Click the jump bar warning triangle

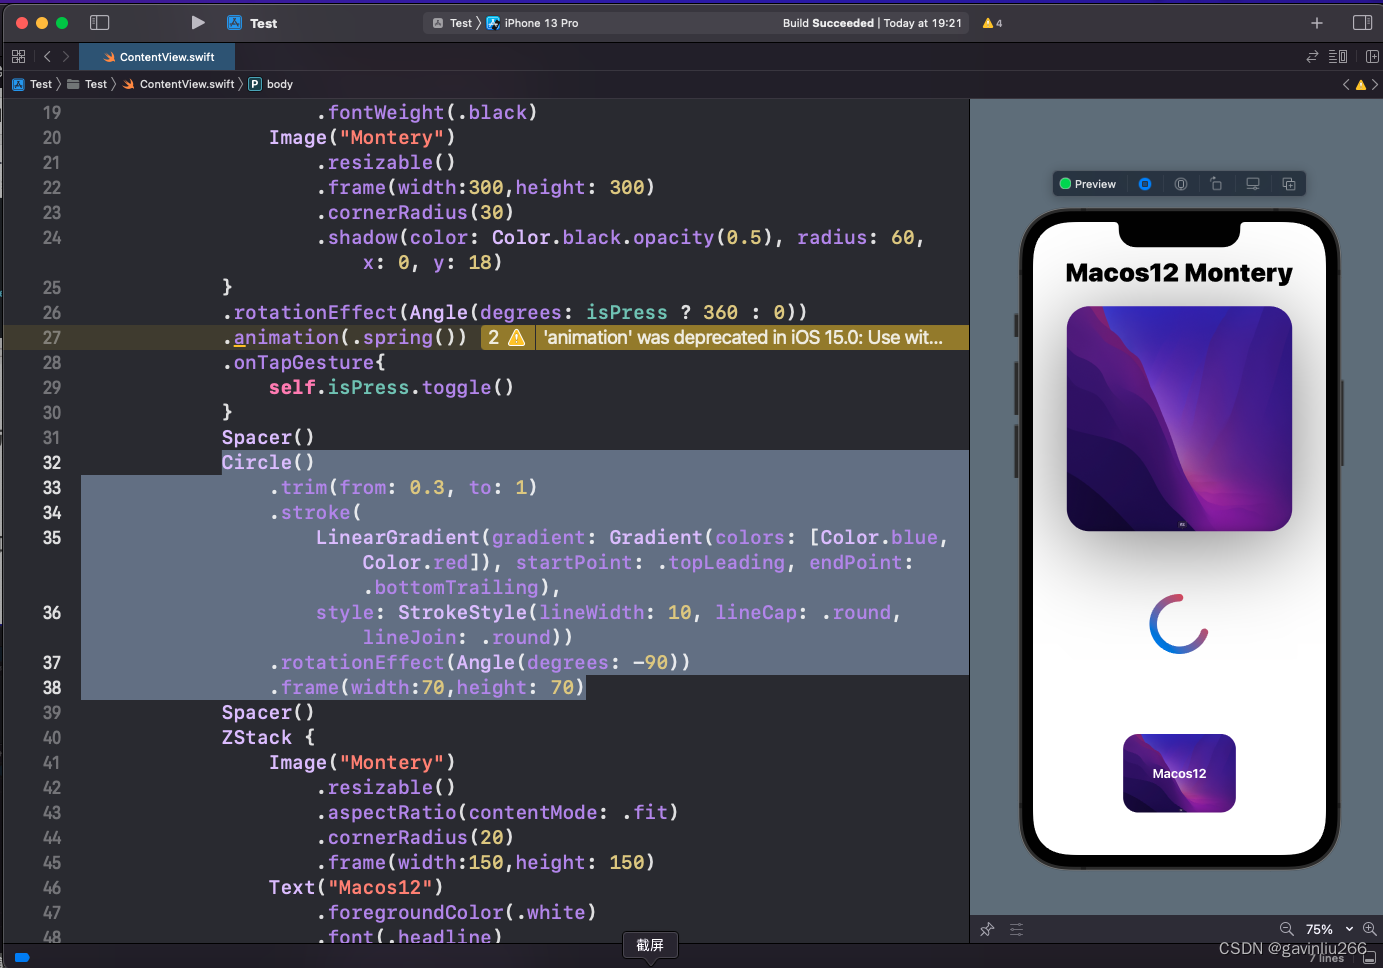(x=1360, y=85)
